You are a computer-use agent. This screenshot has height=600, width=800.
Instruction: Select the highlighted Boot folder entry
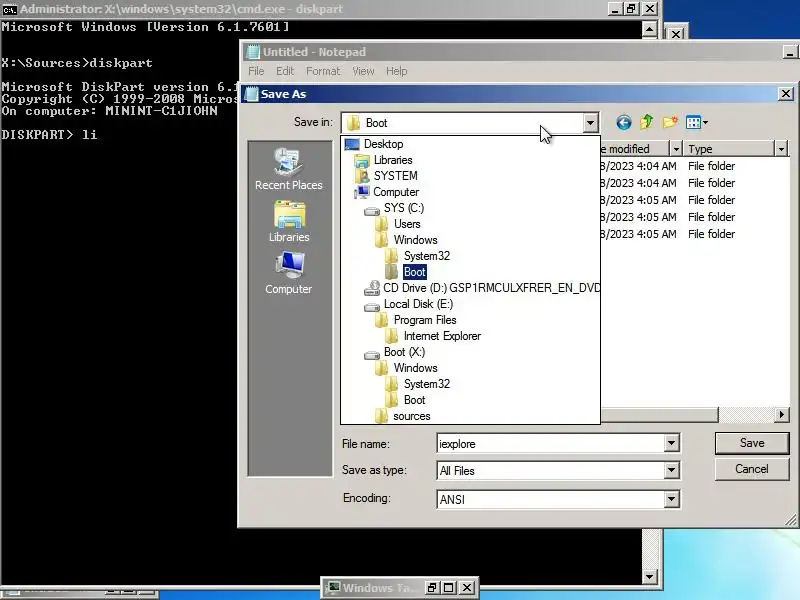click(x=414, y=272)
